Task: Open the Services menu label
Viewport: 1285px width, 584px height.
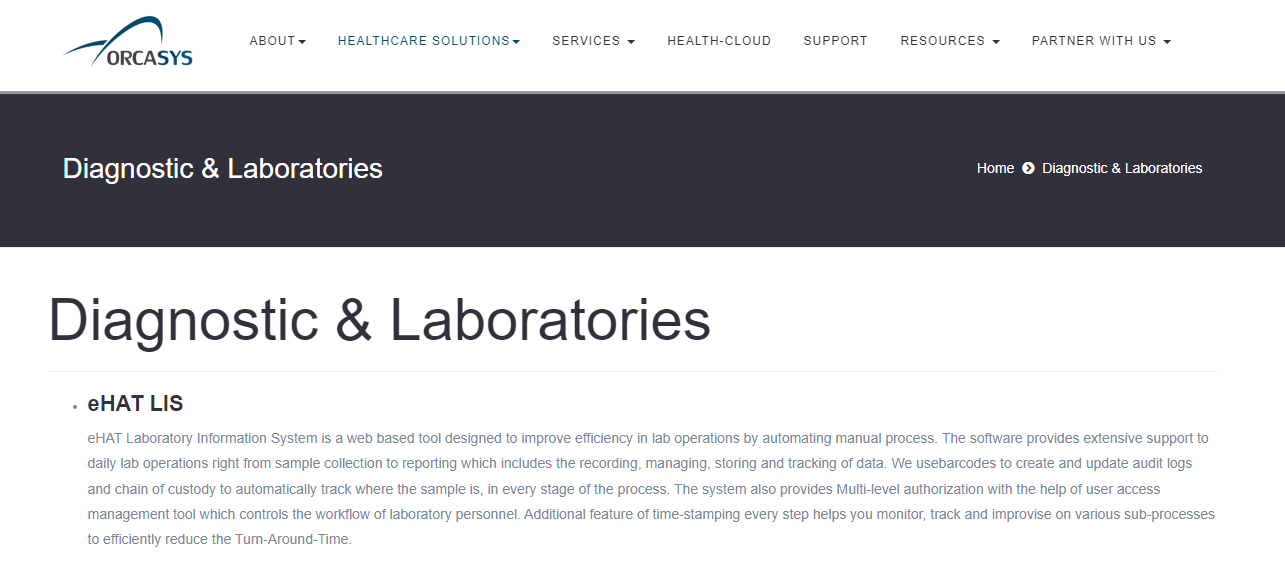Action: click(x=586, y=41)
